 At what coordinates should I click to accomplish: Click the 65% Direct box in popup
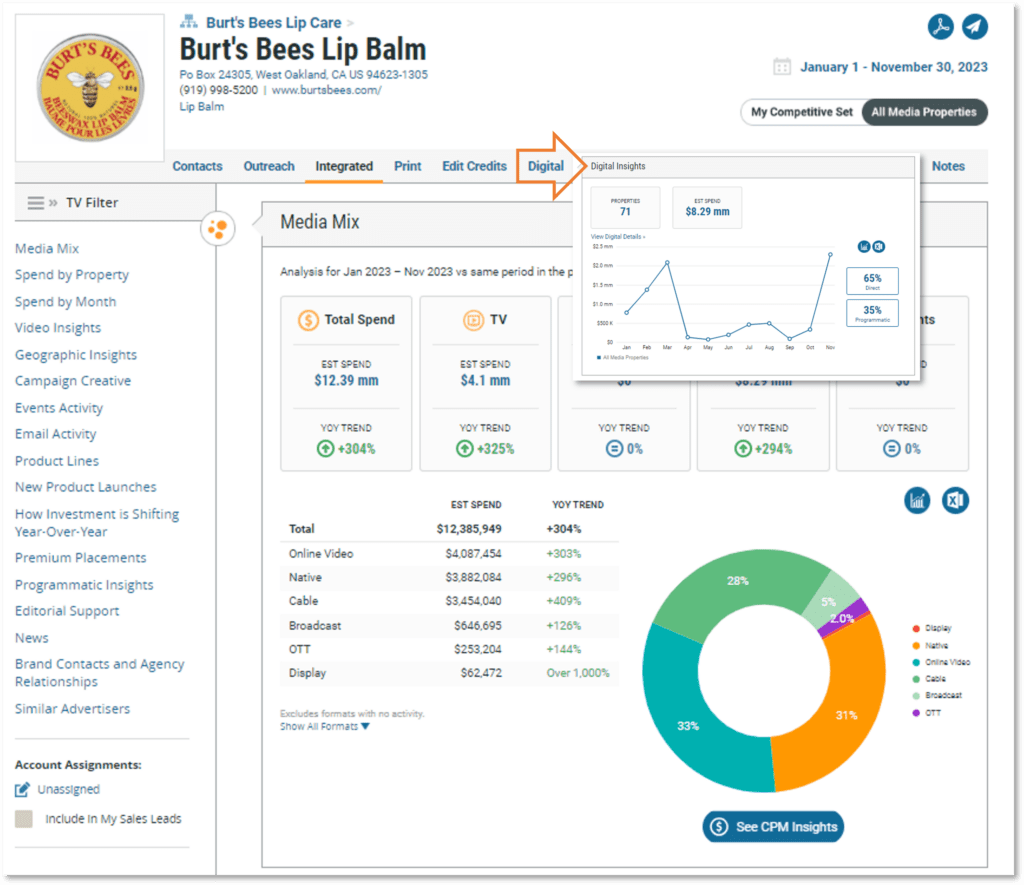(872, 281)
